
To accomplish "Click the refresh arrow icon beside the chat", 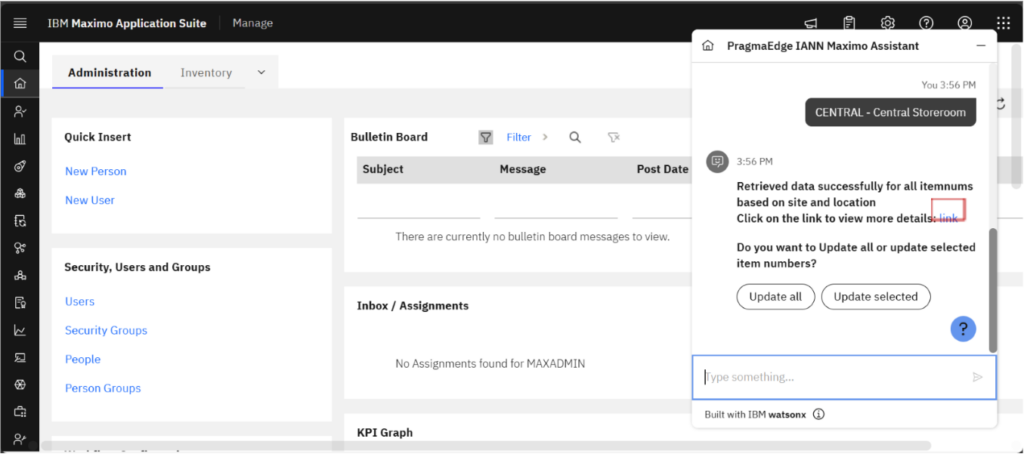I will pyautogui.click(x=1000, y=103).
